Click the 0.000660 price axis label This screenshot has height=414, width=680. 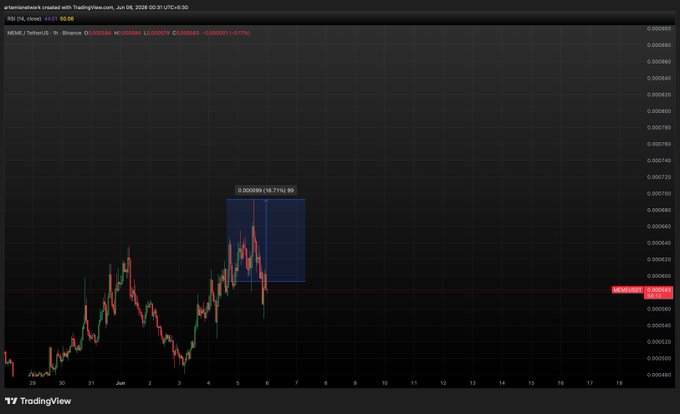click(x=659, y=226)
